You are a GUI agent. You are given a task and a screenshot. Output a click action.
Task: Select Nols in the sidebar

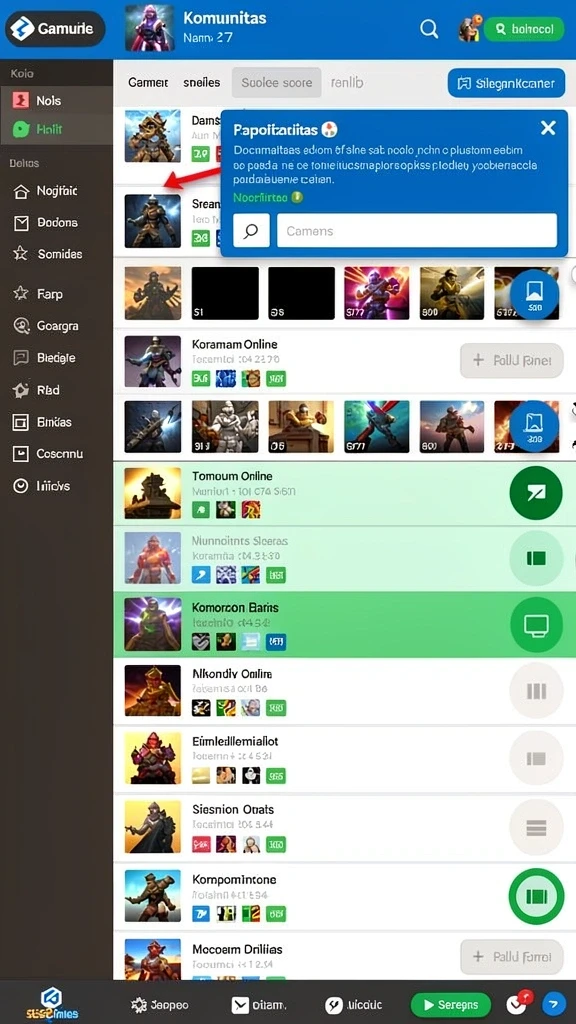[x=56, y=101]
